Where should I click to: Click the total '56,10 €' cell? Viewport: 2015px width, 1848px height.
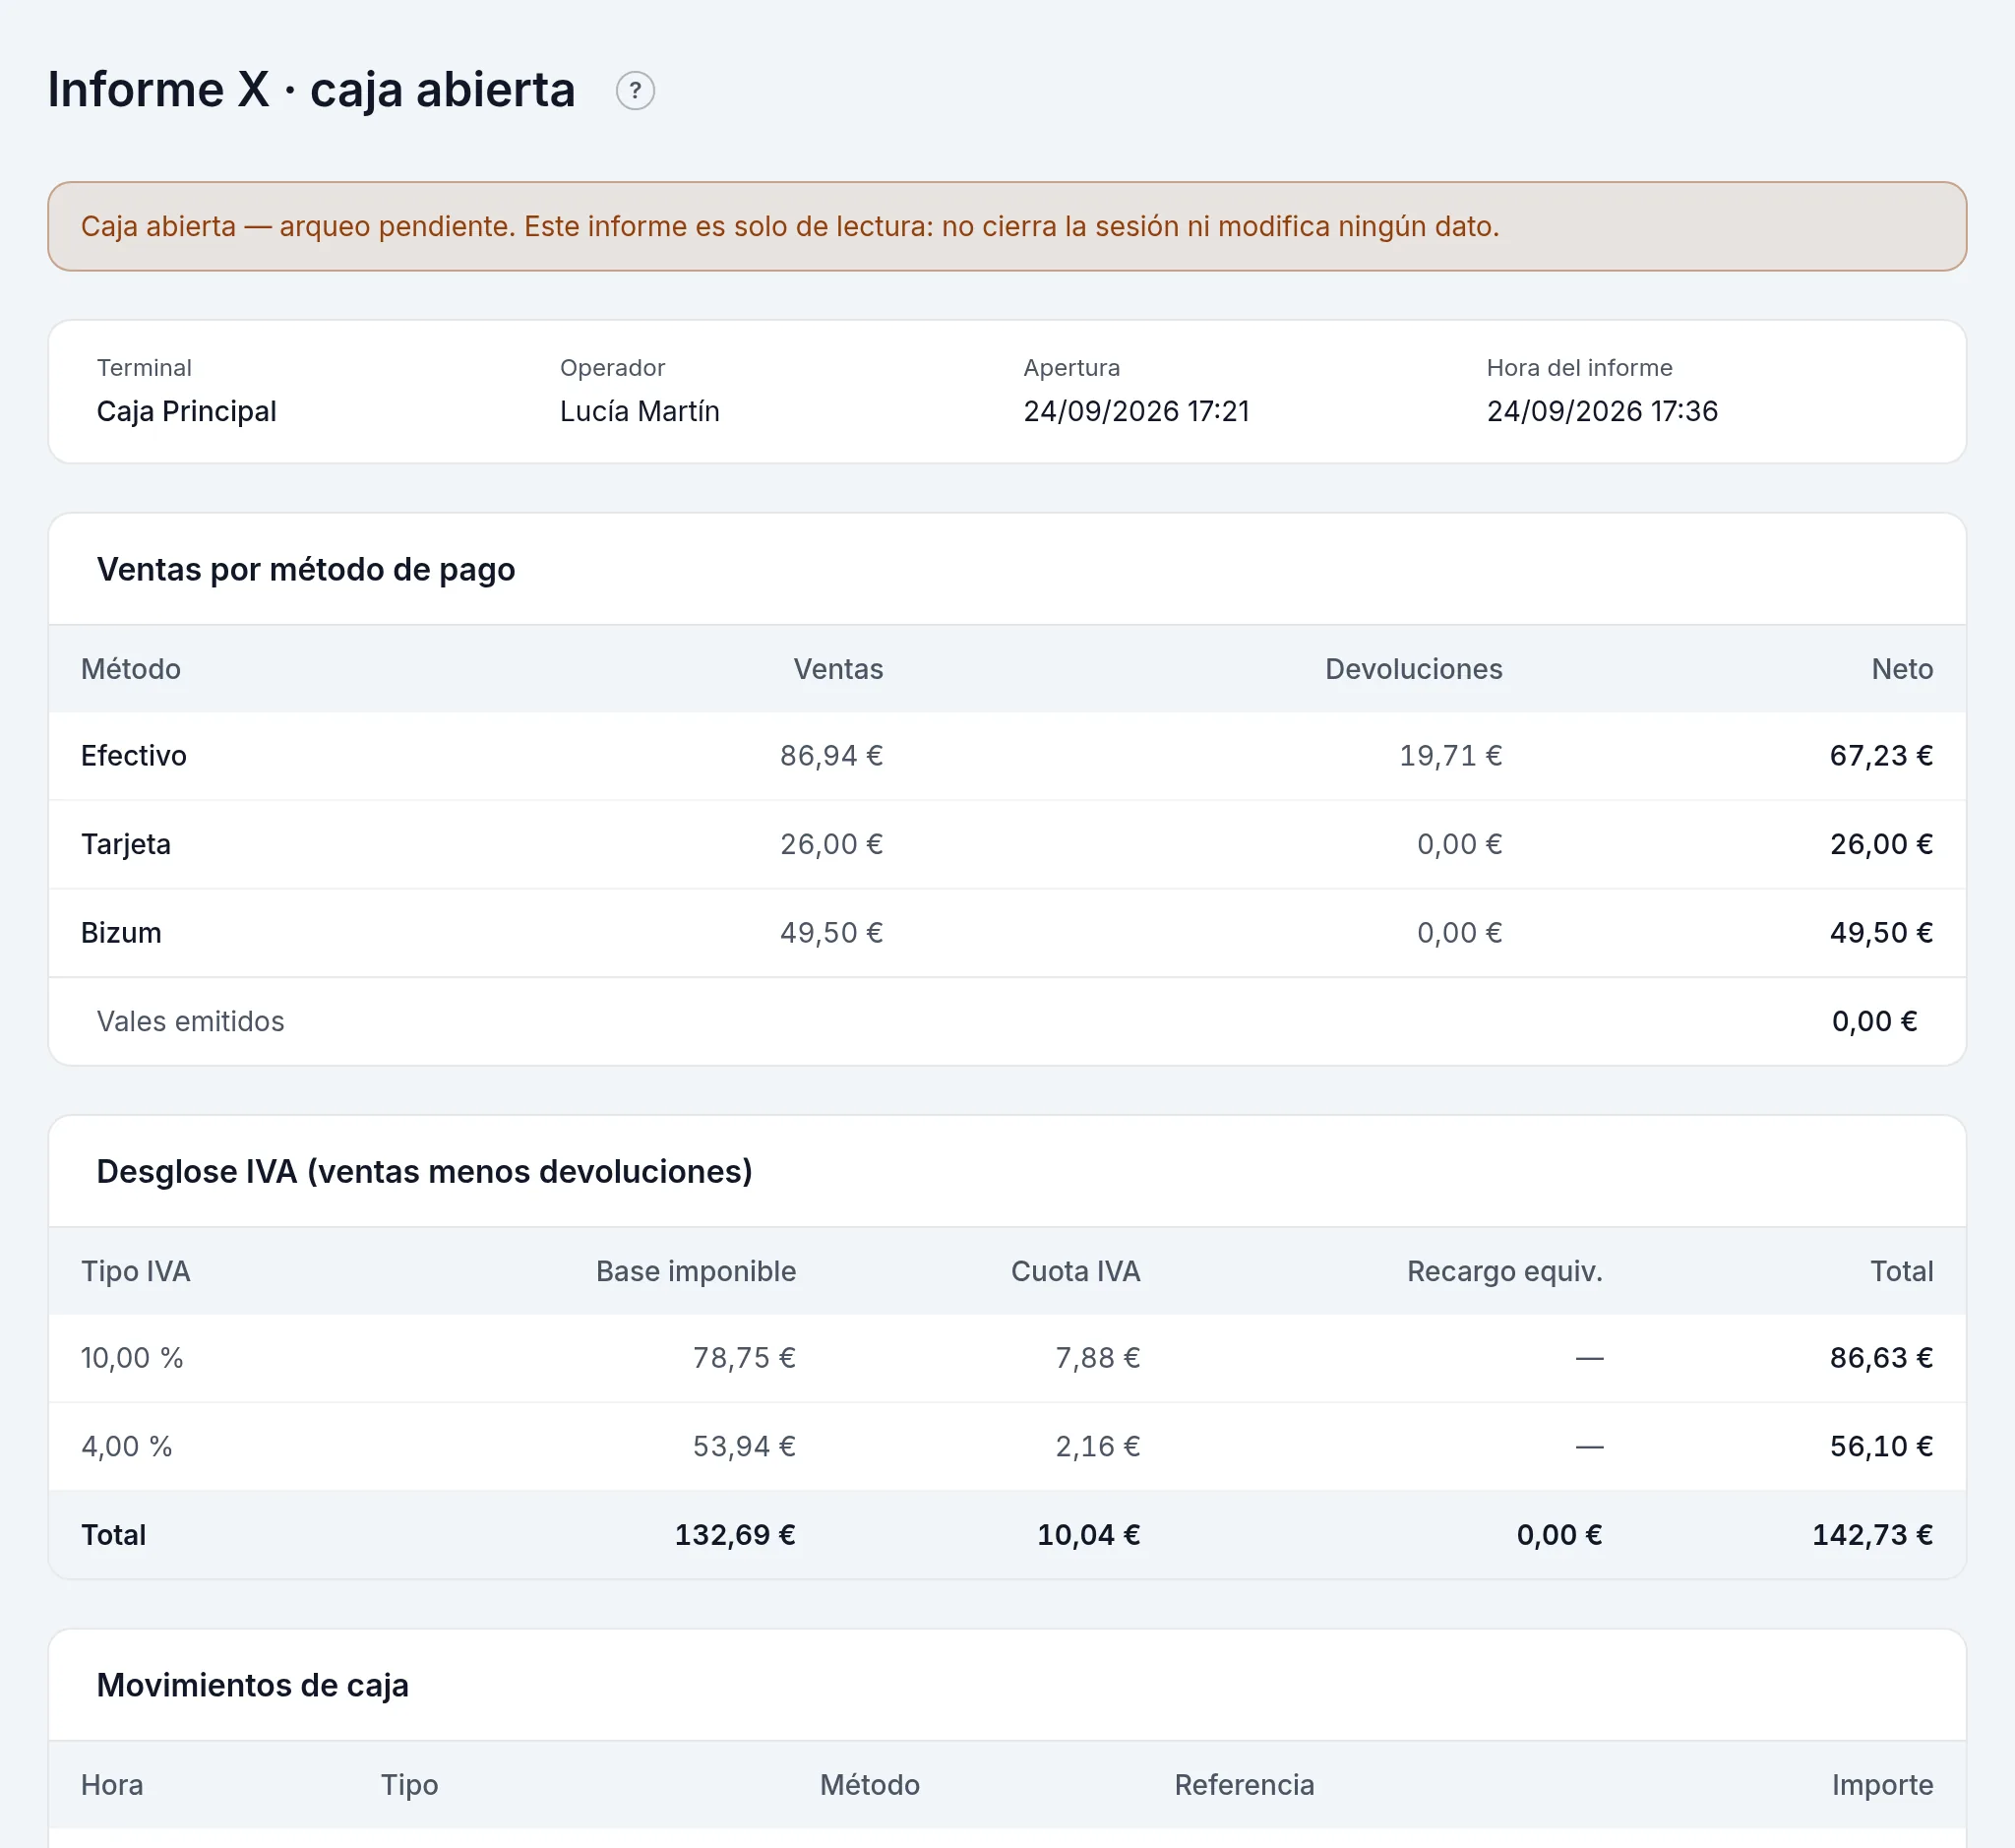coord(1881,1447)
